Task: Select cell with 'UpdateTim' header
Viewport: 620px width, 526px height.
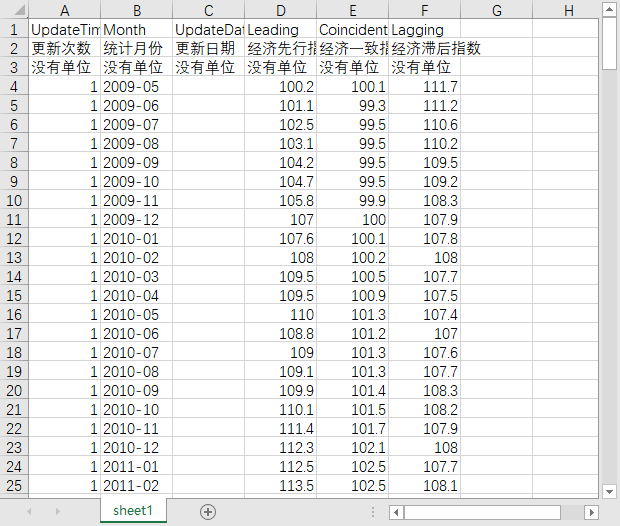Action: click(64, 30)
